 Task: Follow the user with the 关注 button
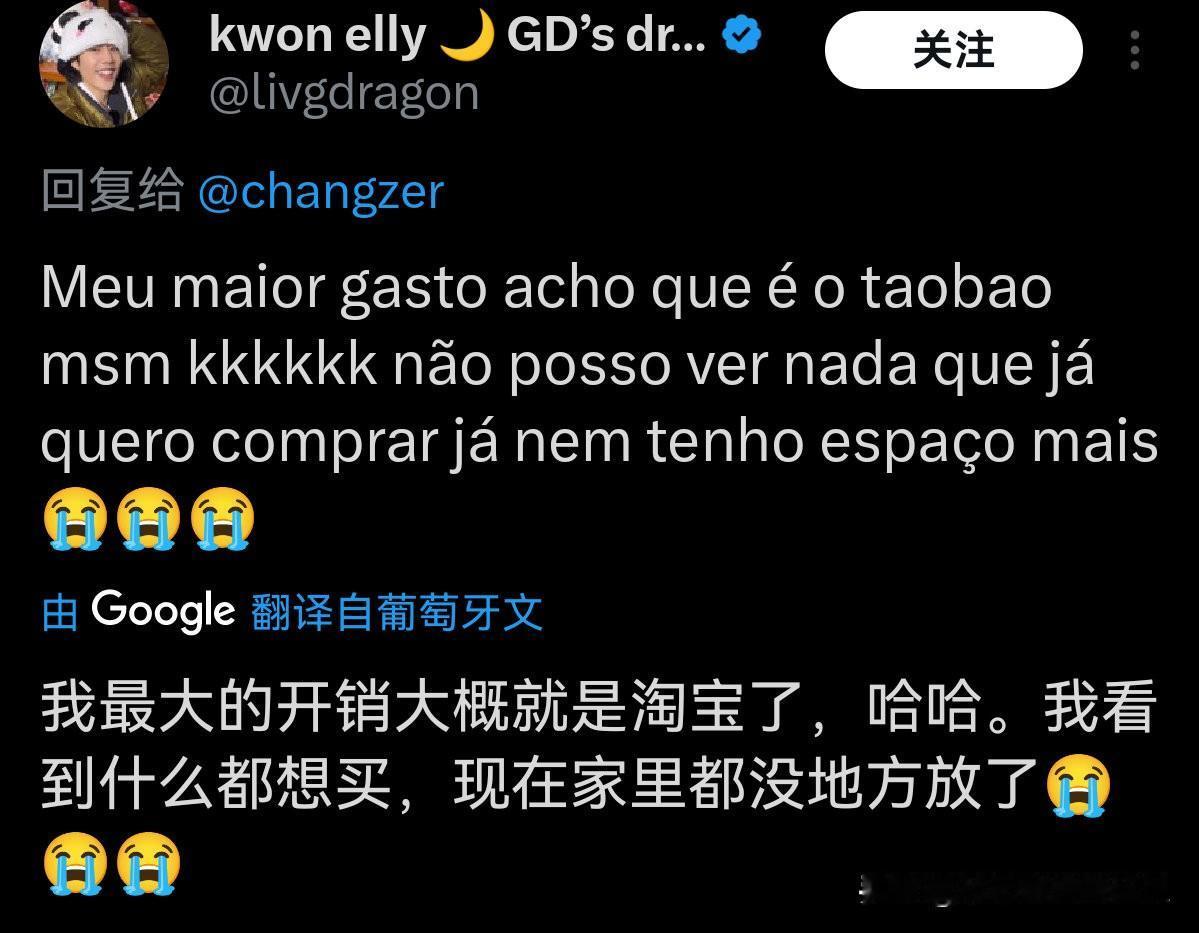tap(954, 50)
